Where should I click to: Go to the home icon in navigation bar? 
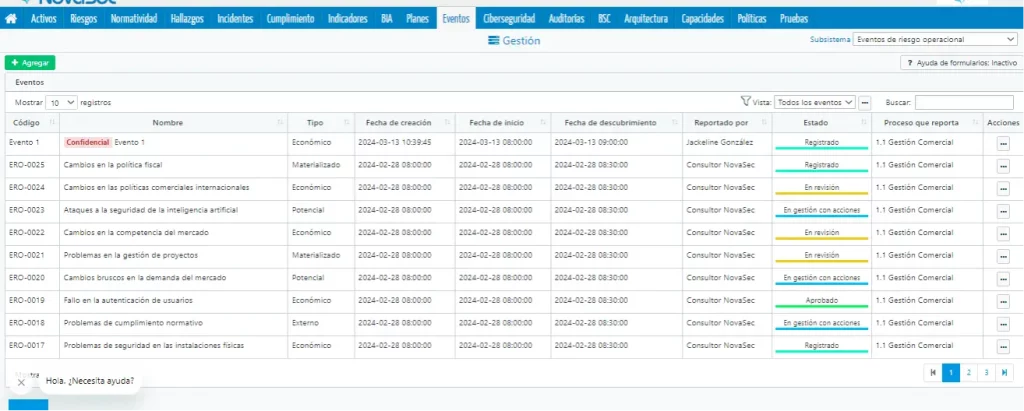[x=10, y=19]
